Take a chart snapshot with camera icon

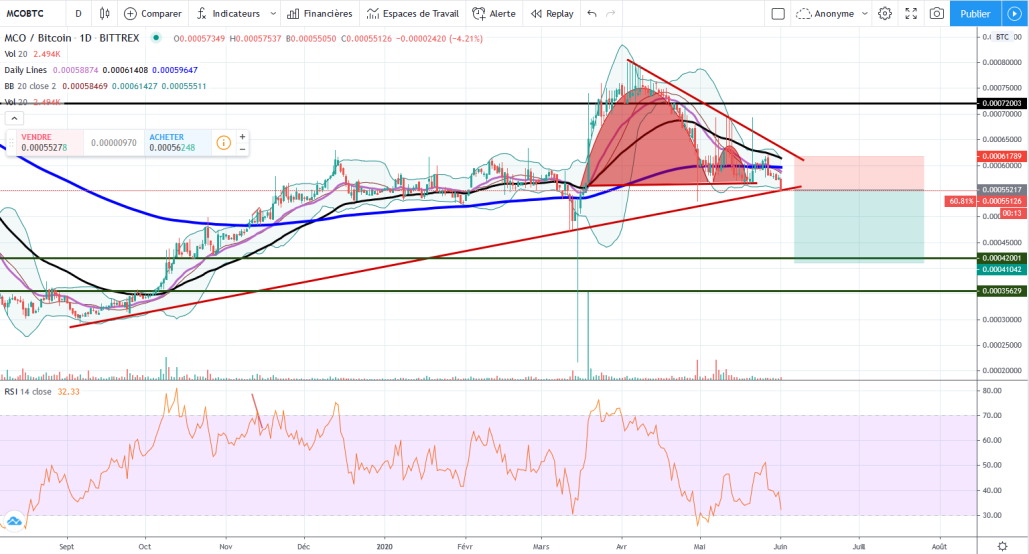(x=936, y=13)
